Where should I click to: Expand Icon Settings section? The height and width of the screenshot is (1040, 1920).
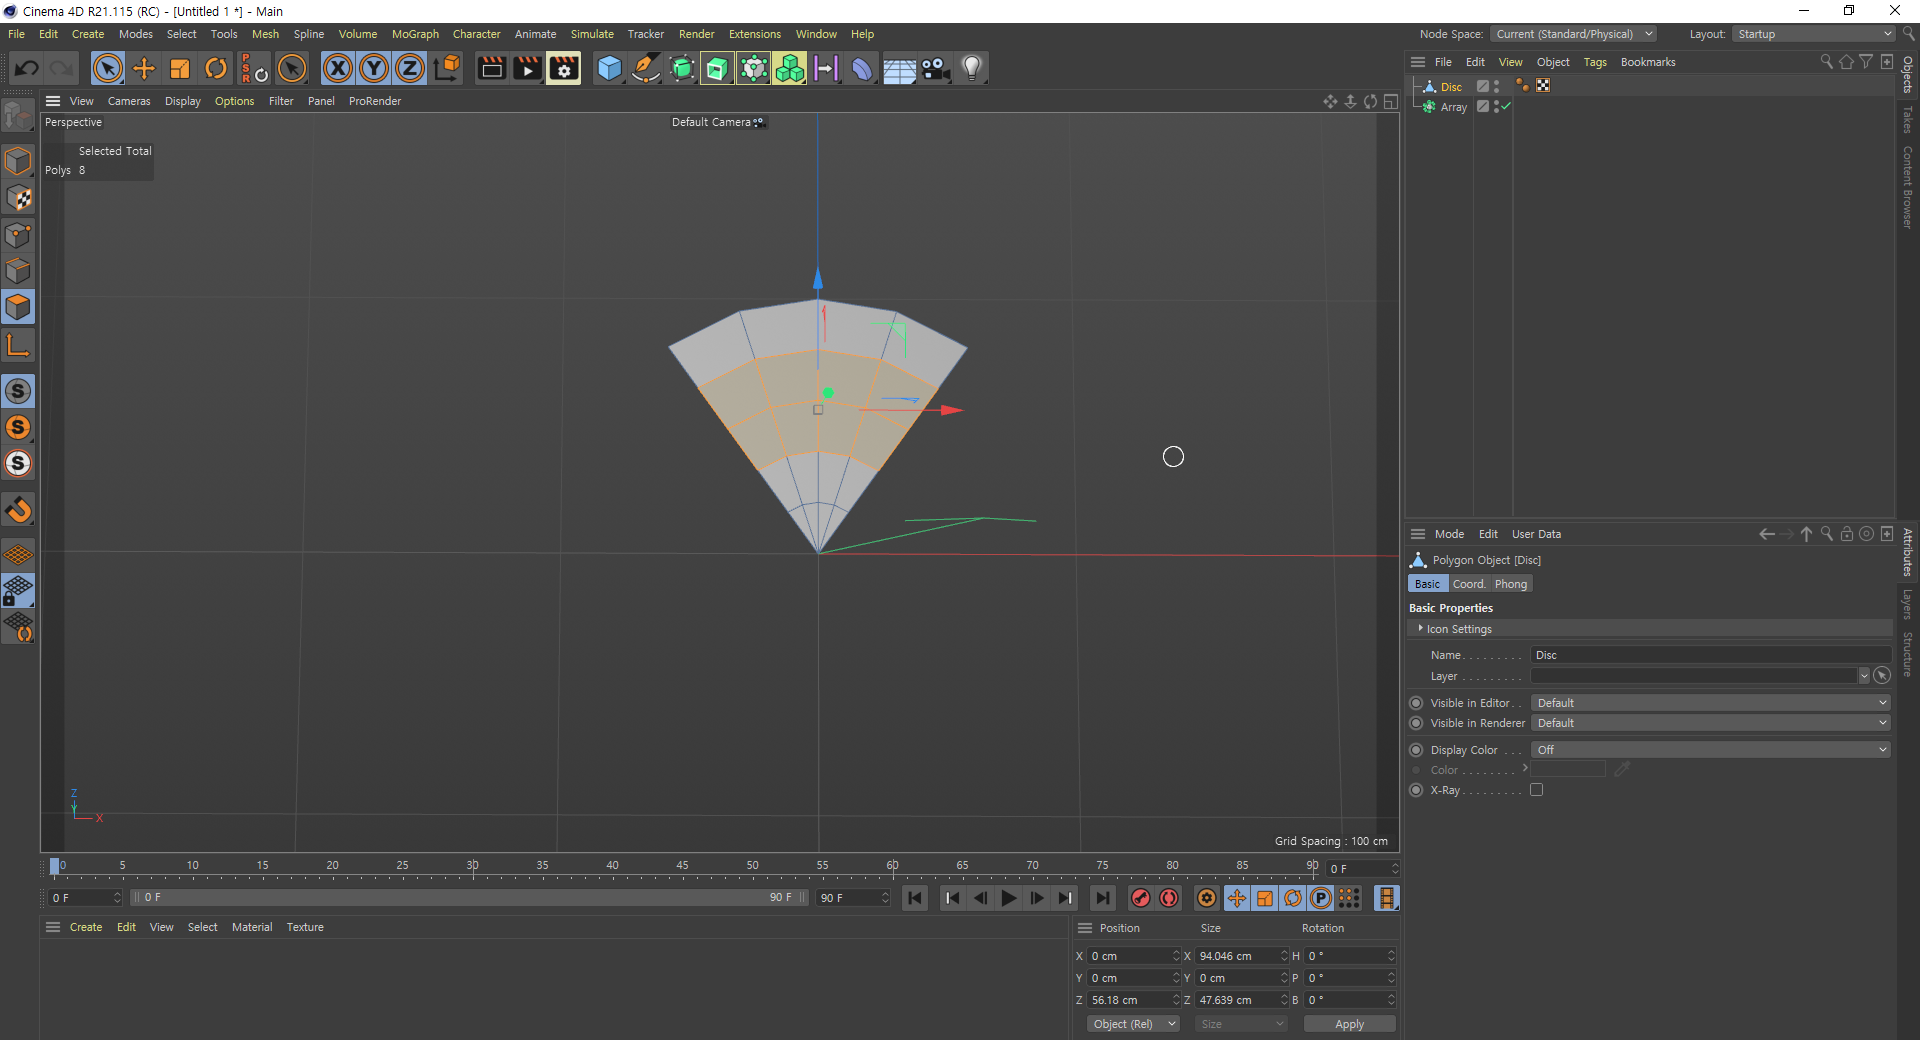click(1421, 629)
